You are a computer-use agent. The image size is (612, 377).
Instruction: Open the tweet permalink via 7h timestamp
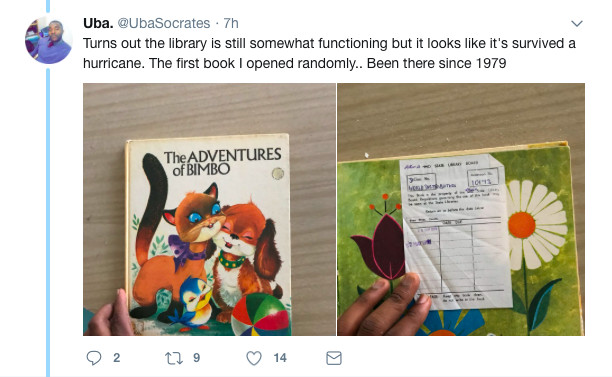231,23
